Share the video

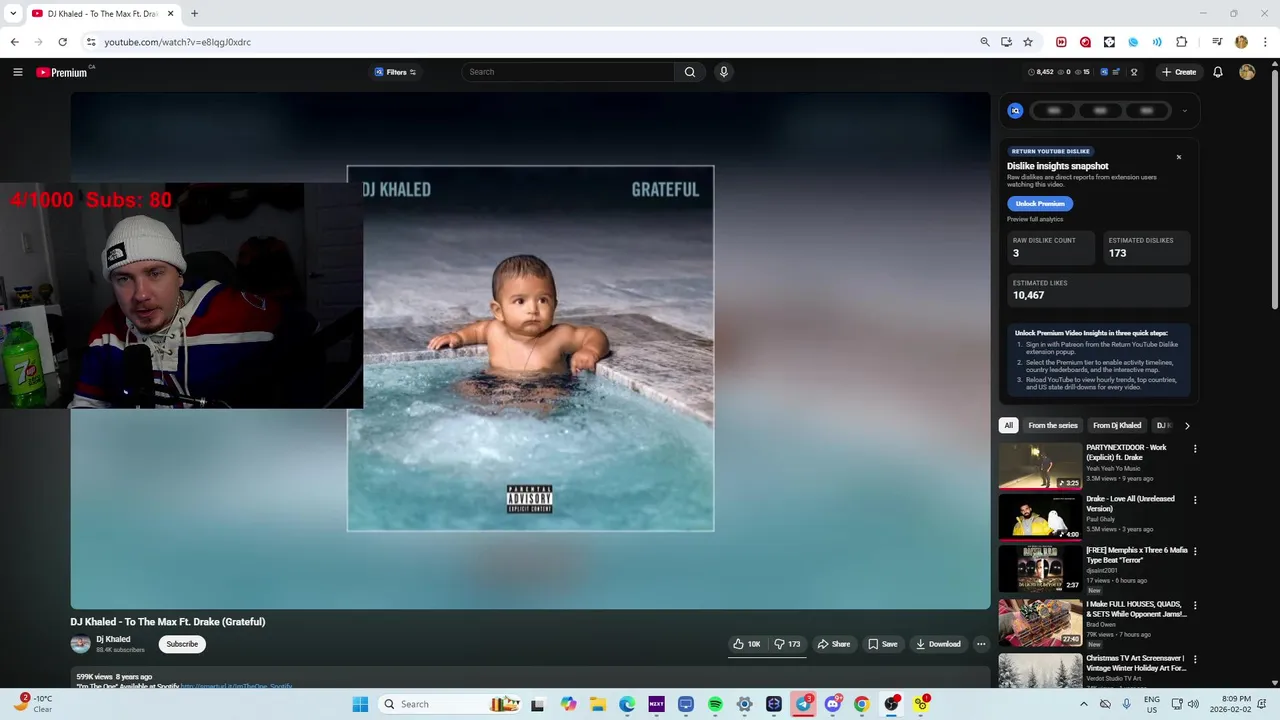tap(833, 644)
